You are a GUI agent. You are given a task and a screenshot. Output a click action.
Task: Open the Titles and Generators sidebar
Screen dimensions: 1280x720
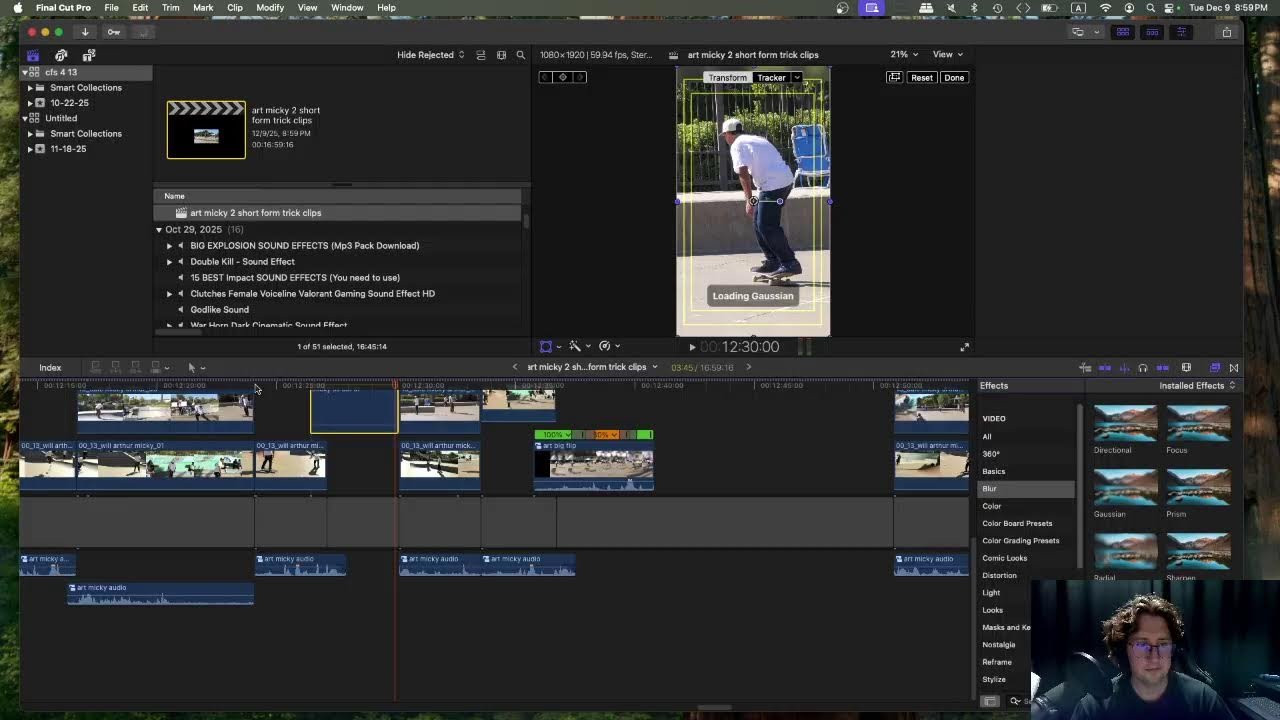89,55
